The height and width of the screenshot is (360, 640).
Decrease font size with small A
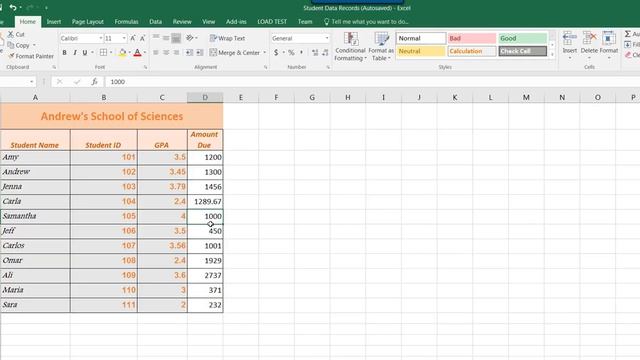click(142, 38)
